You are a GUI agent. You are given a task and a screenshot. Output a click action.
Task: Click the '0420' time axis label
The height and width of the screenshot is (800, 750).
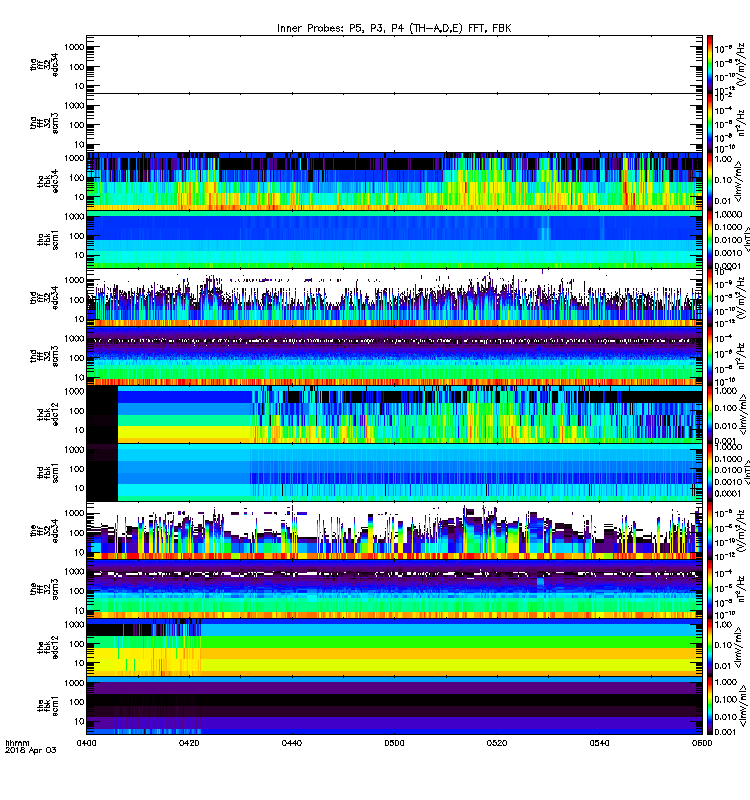coord(189,743)
